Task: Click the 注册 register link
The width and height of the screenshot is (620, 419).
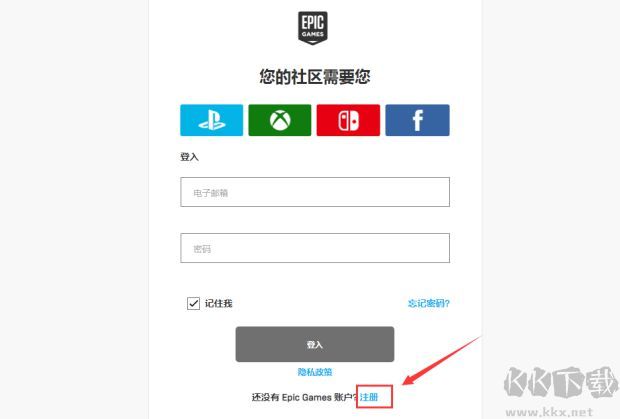Action: [369, 397]
